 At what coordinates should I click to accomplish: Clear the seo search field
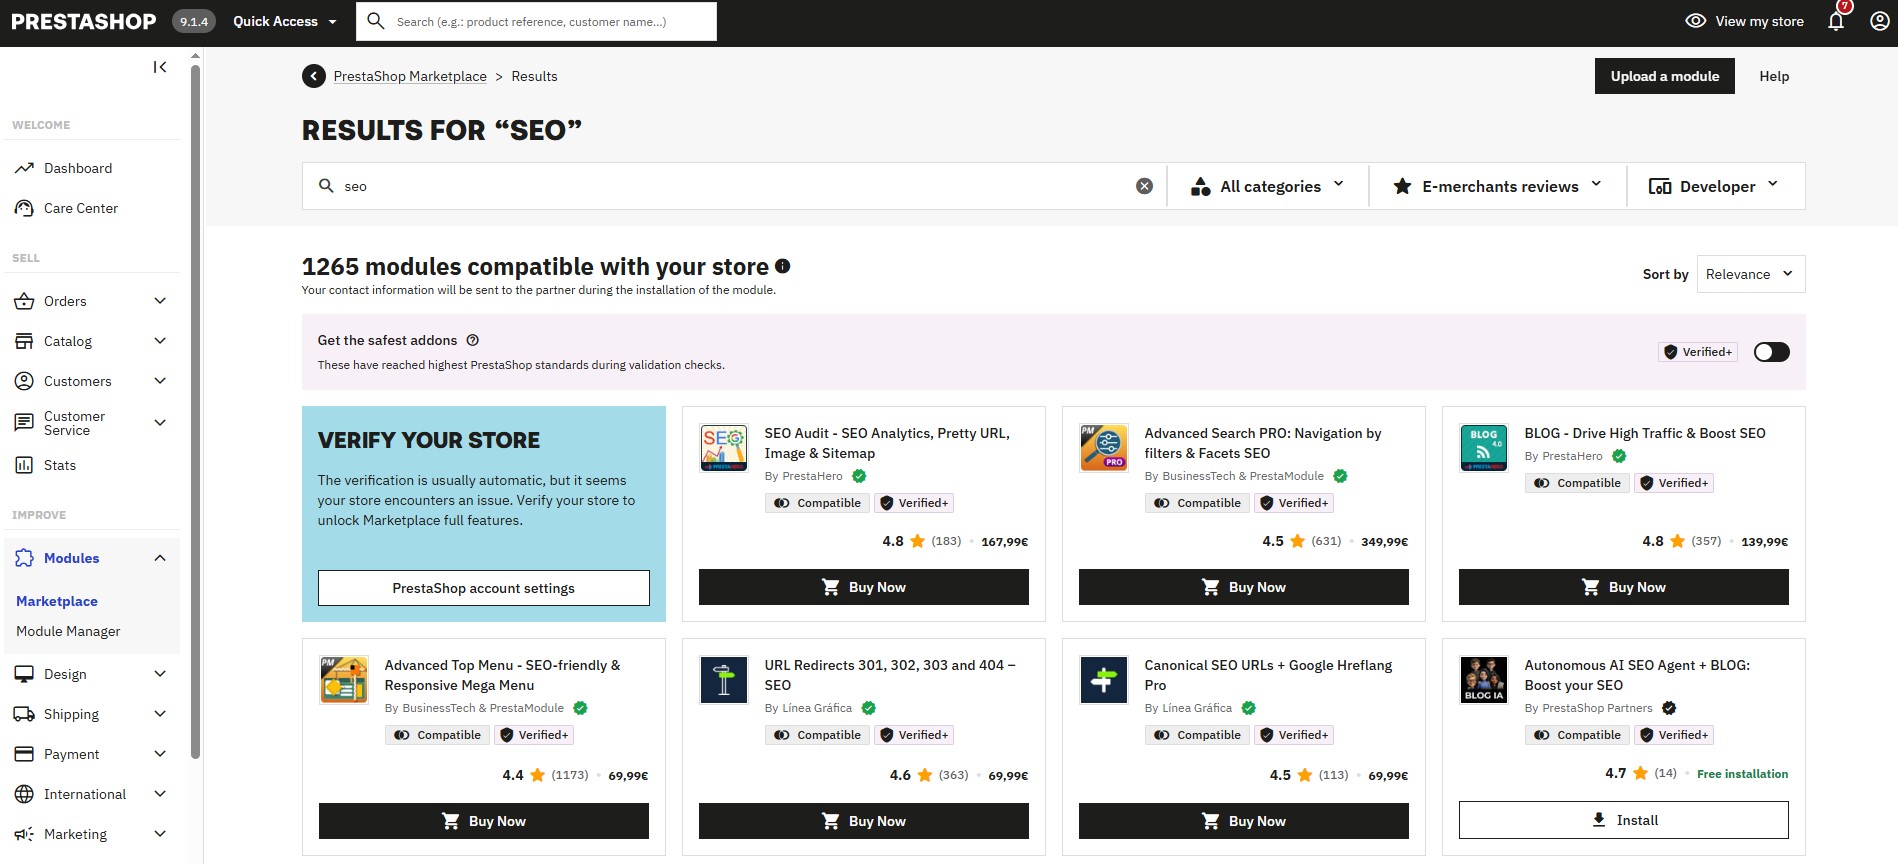pos(1145,186)
